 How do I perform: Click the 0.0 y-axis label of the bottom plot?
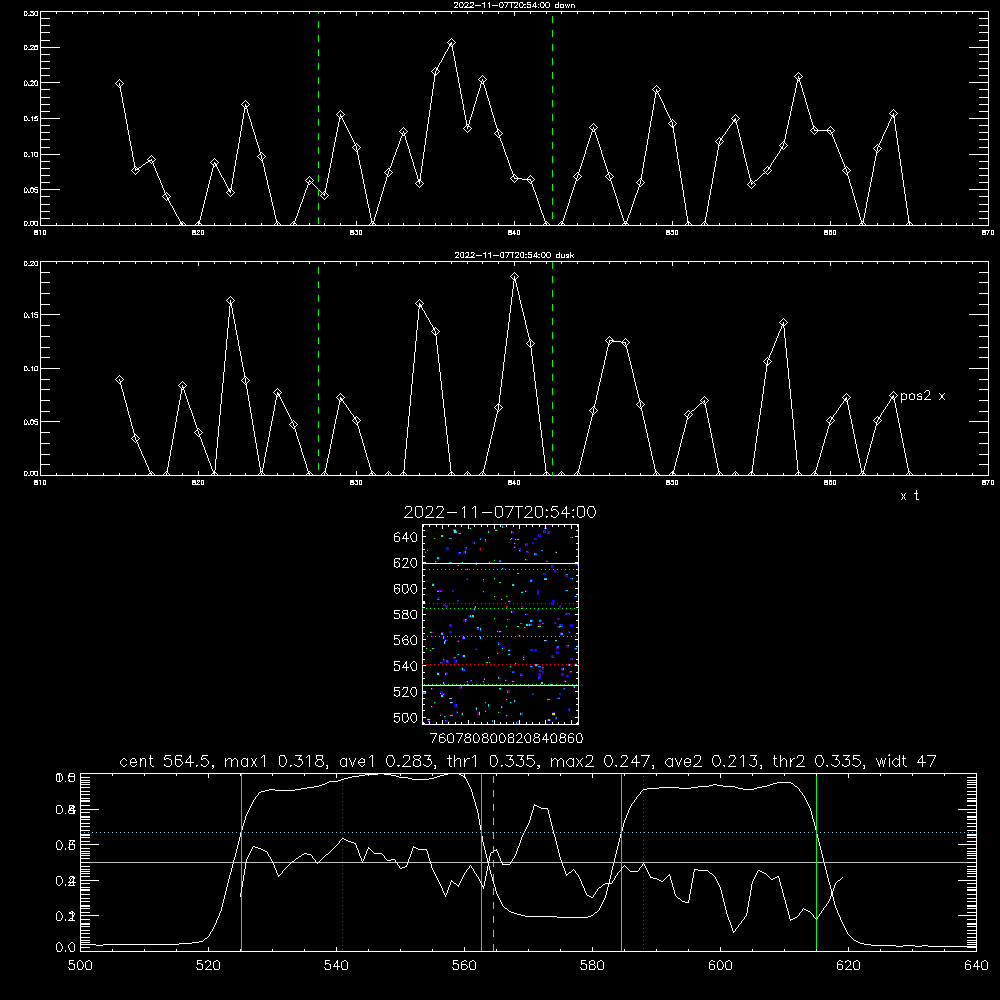point(66,948)
